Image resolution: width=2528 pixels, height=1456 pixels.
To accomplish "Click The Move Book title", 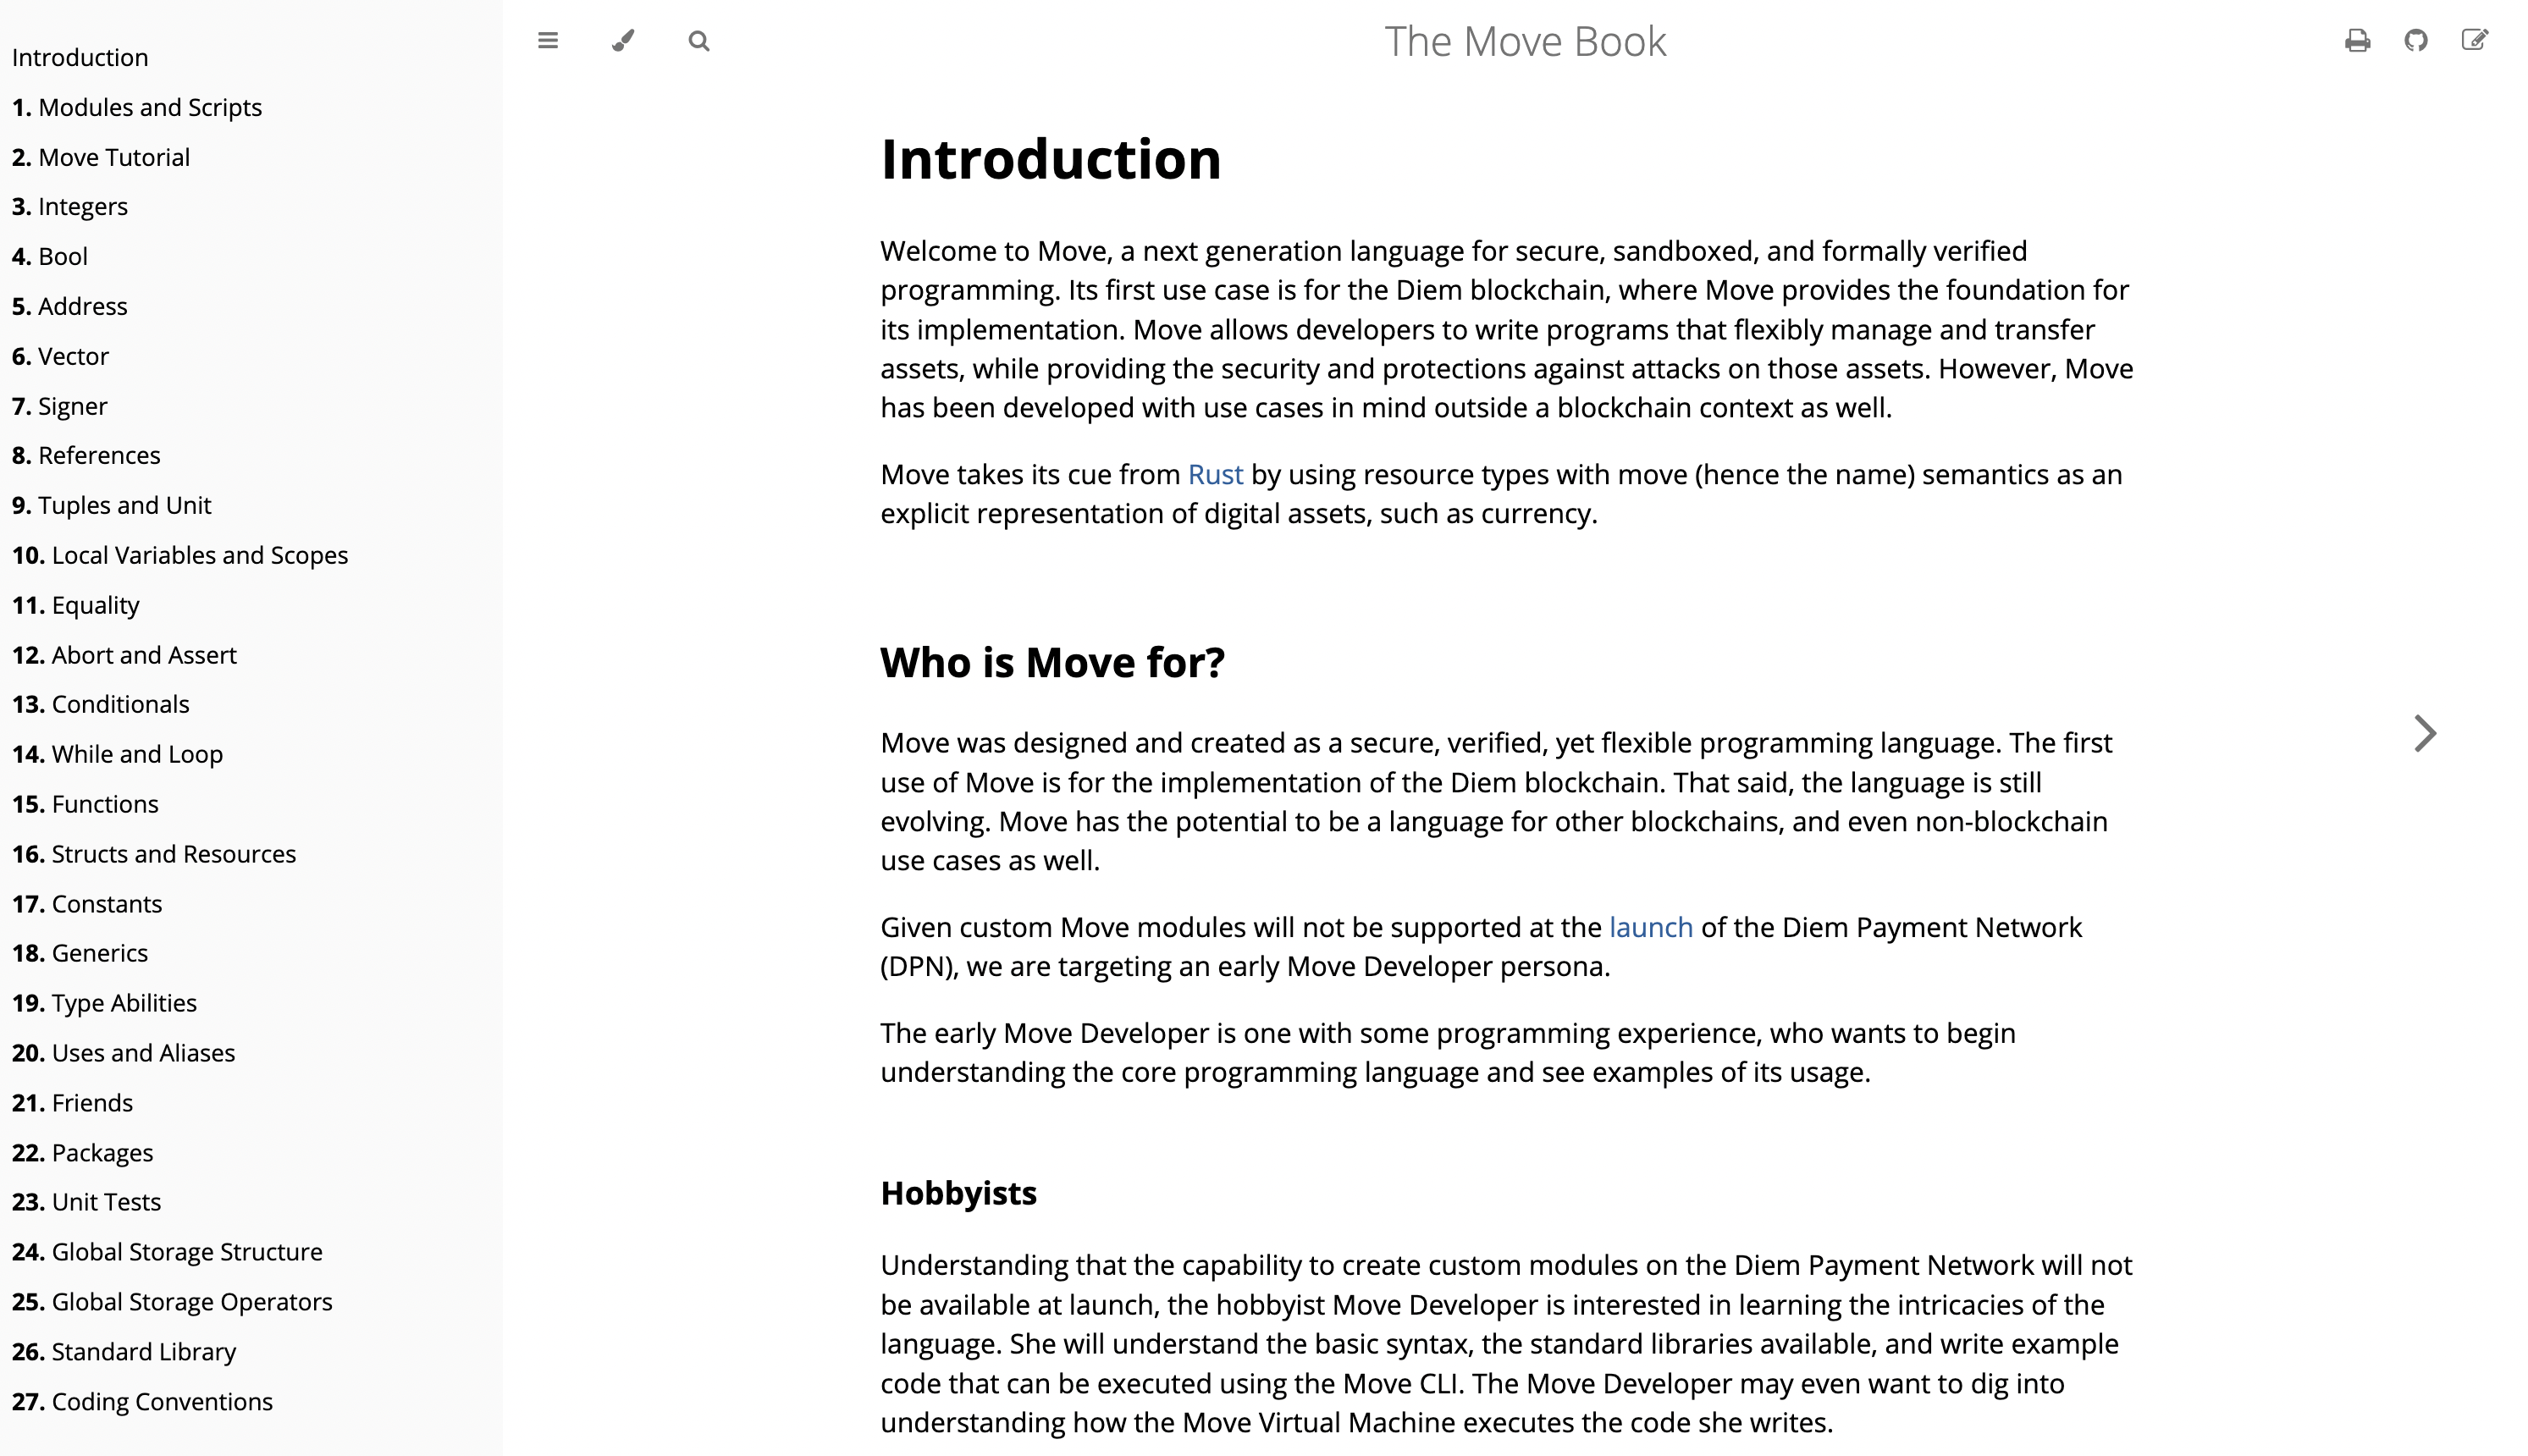I will 1525,41.
